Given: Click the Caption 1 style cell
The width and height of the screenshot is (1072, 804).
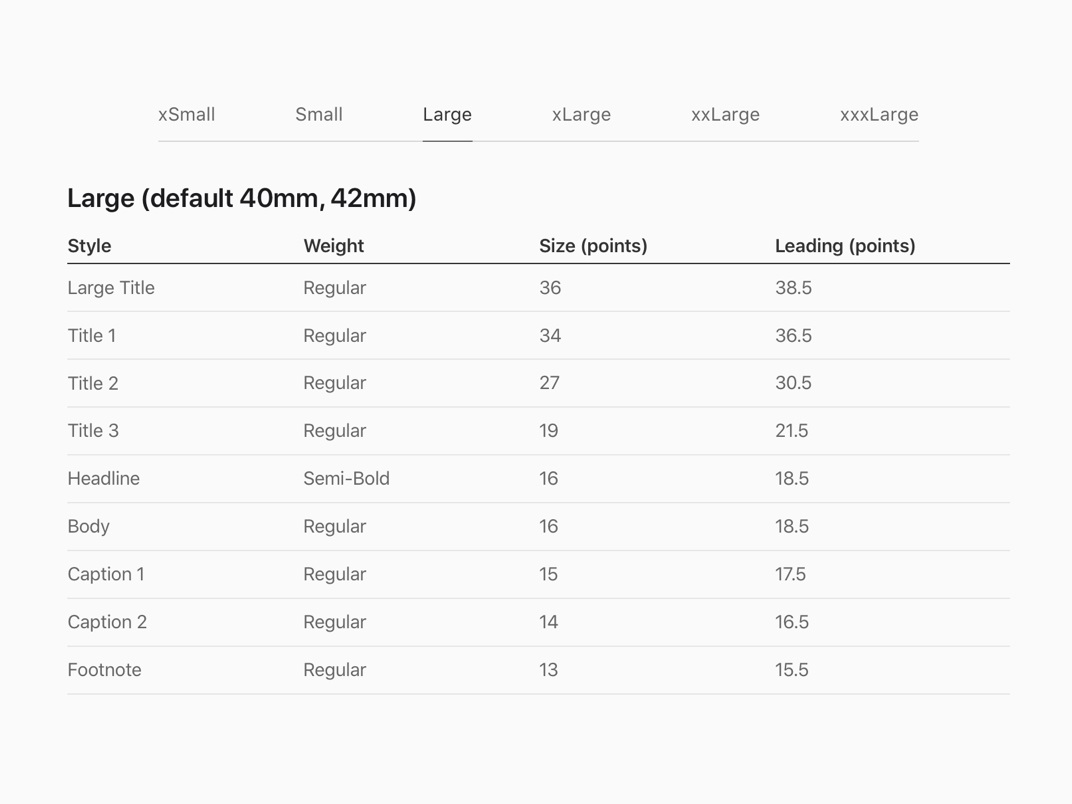Looking at the screenshot, I should (x=106, y=574).
